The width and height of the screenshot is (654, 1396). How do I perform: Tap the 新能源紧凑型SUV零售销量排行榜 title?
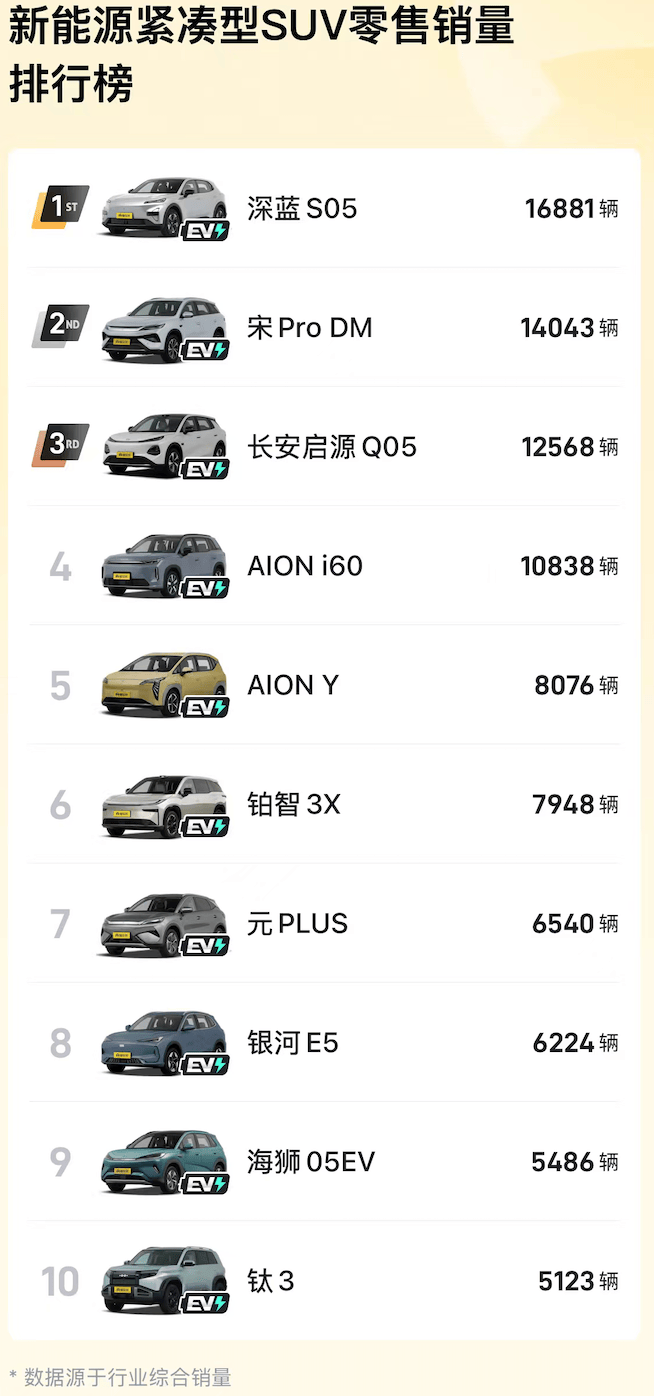[261, 56]
